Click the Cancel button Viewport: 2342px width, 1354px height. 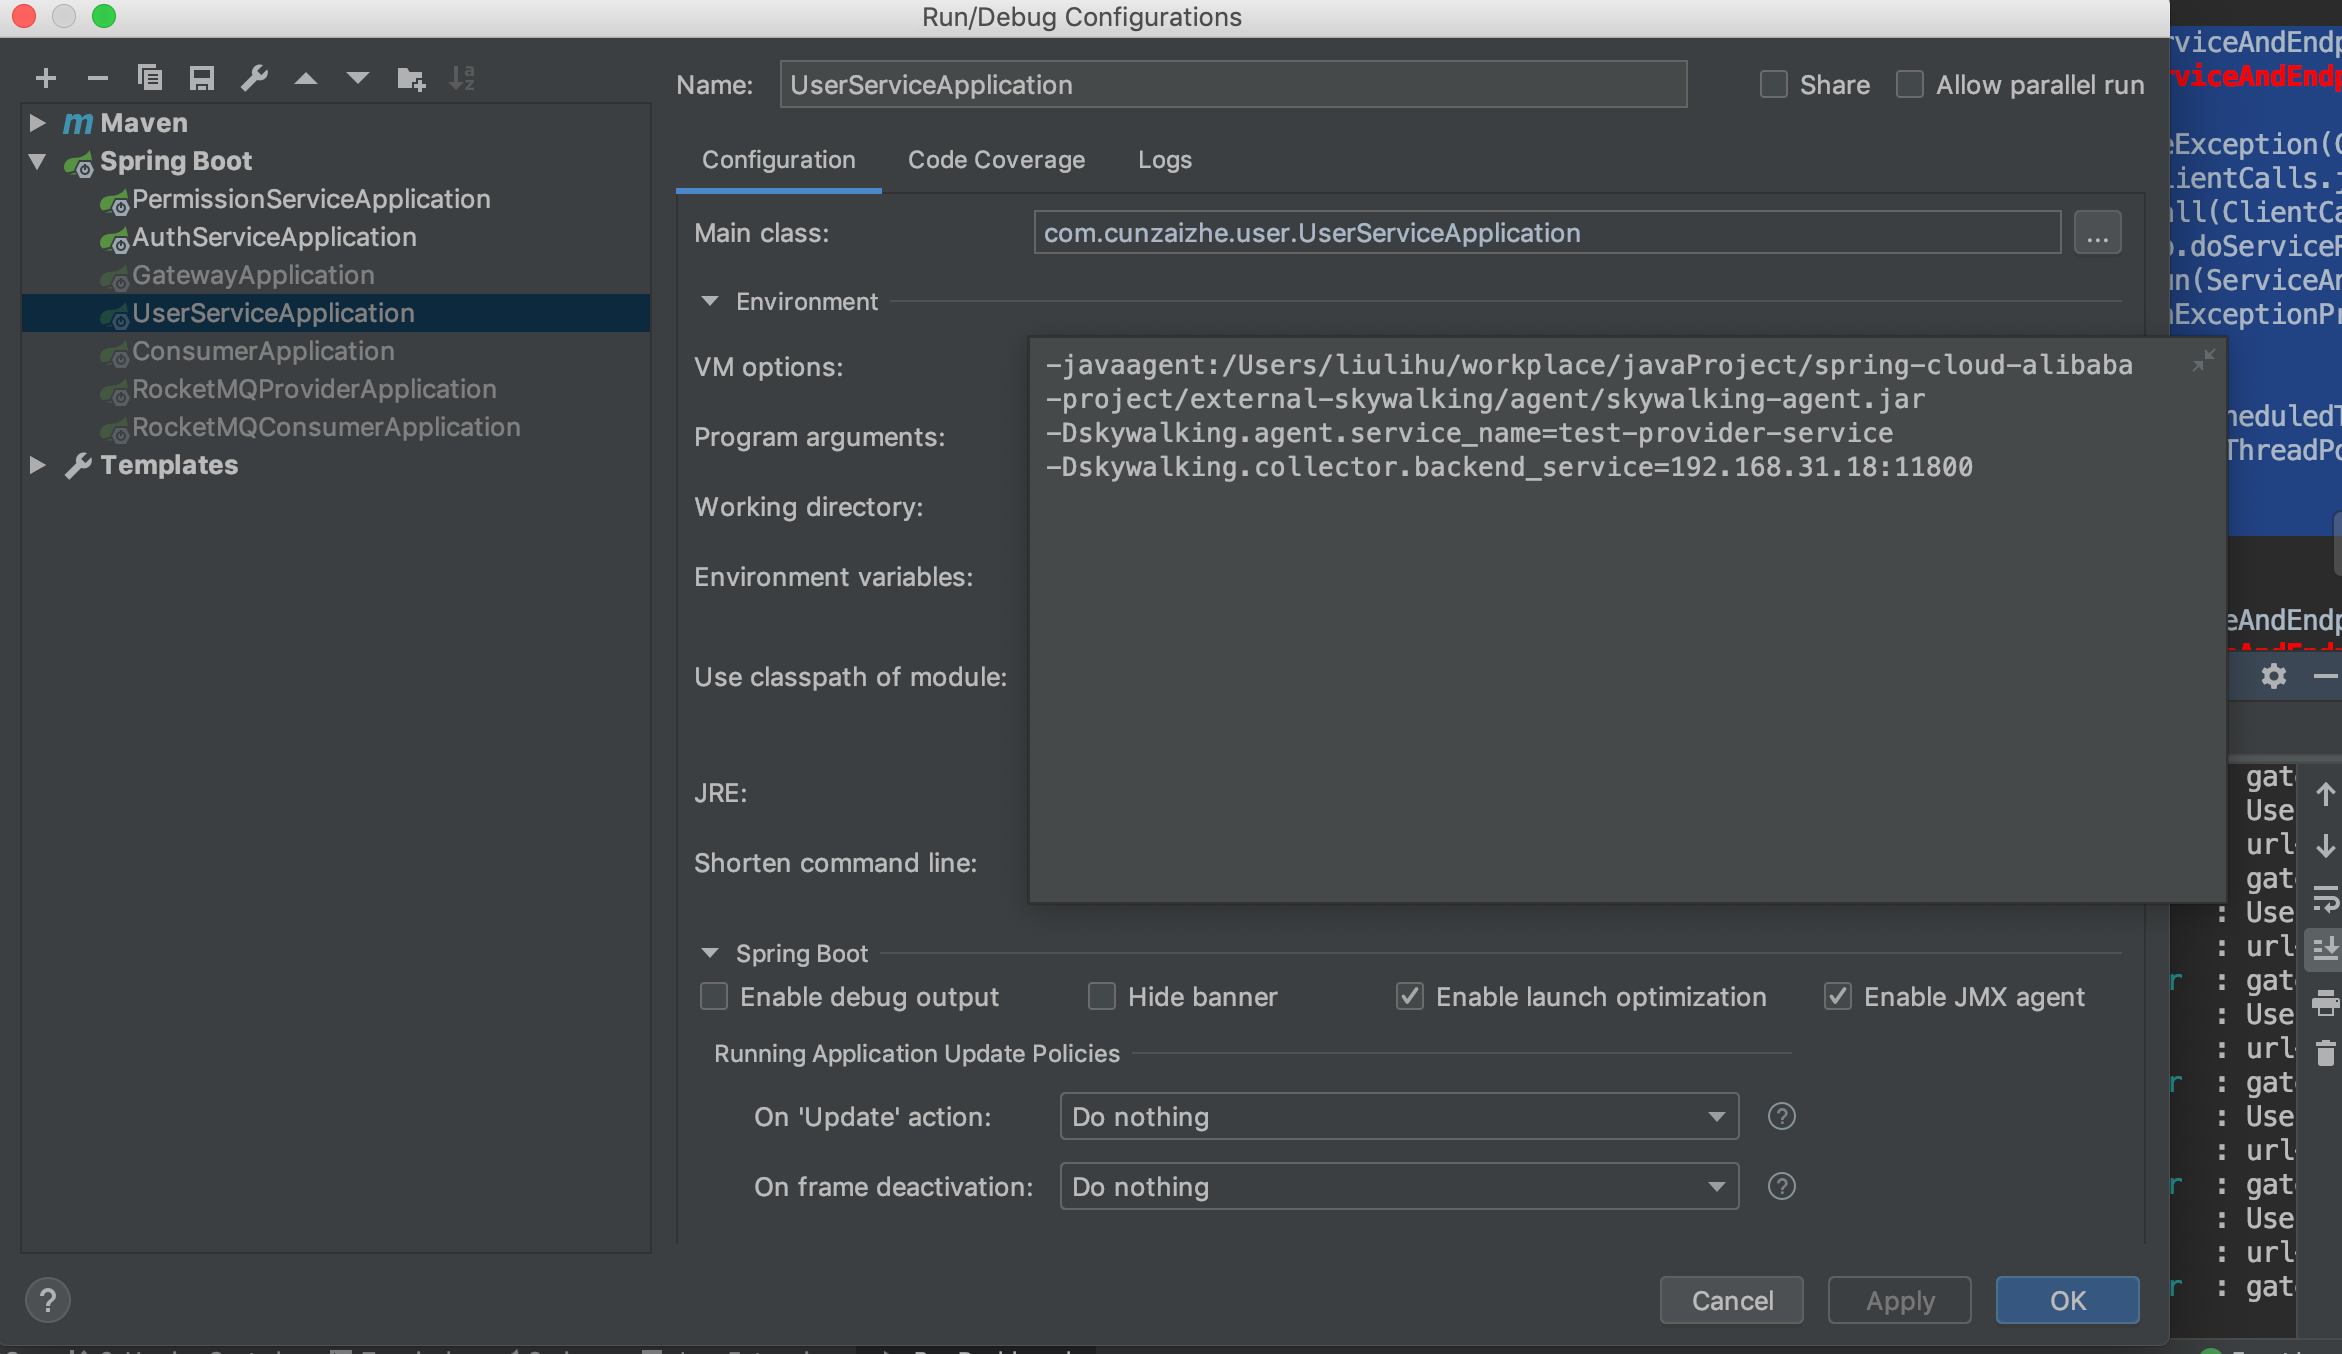tap(1731, 1300)
